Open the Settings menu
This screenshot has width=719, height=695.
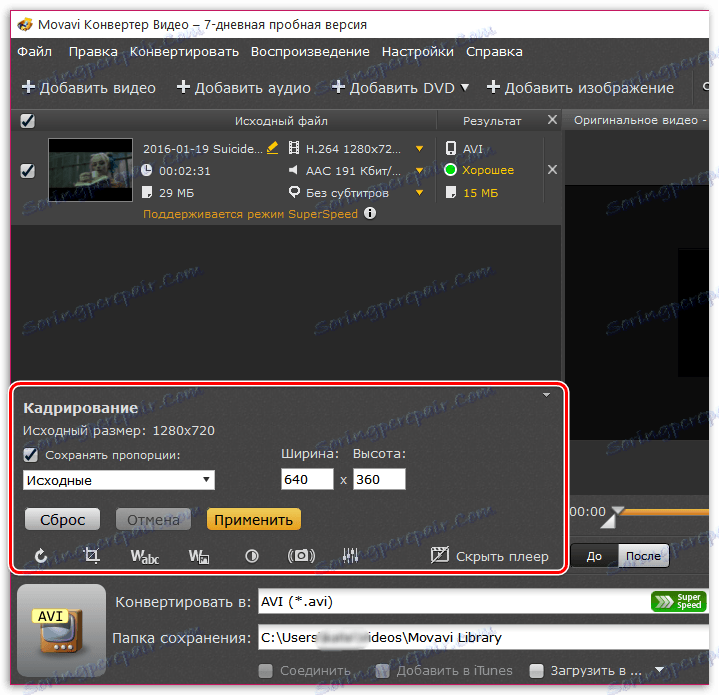tap(418, 51)
